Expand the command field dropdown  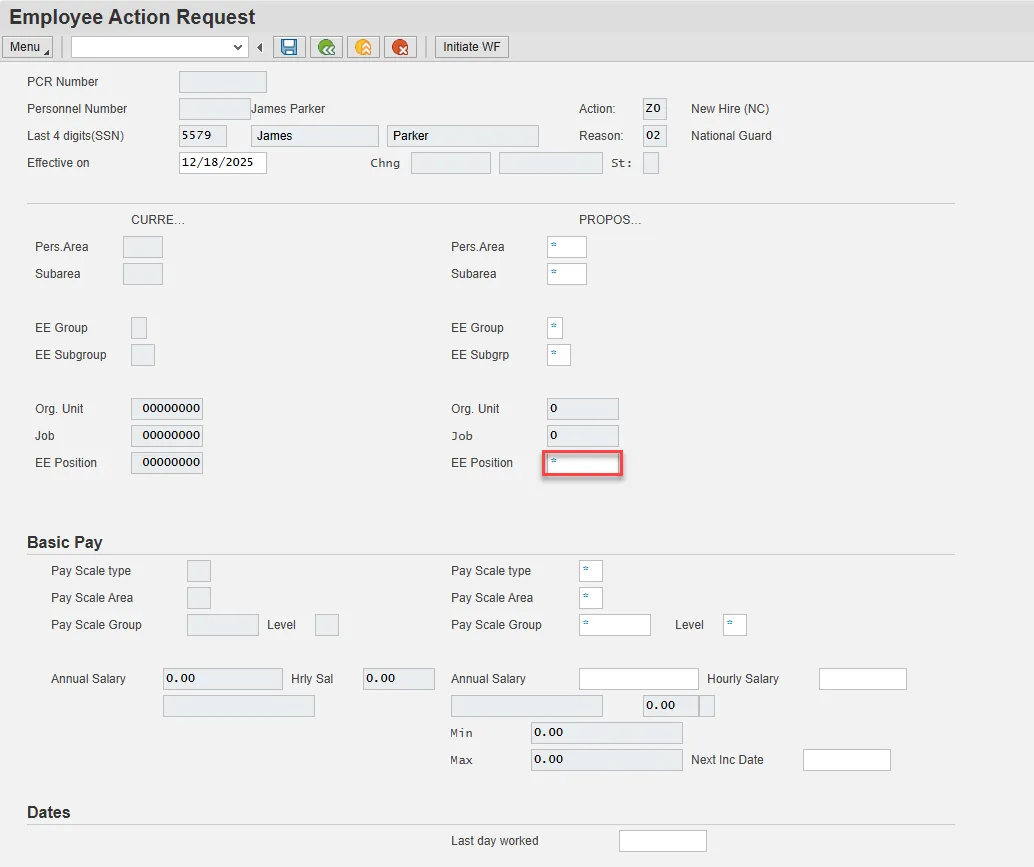pyautogui.click(x=238, y=47)
